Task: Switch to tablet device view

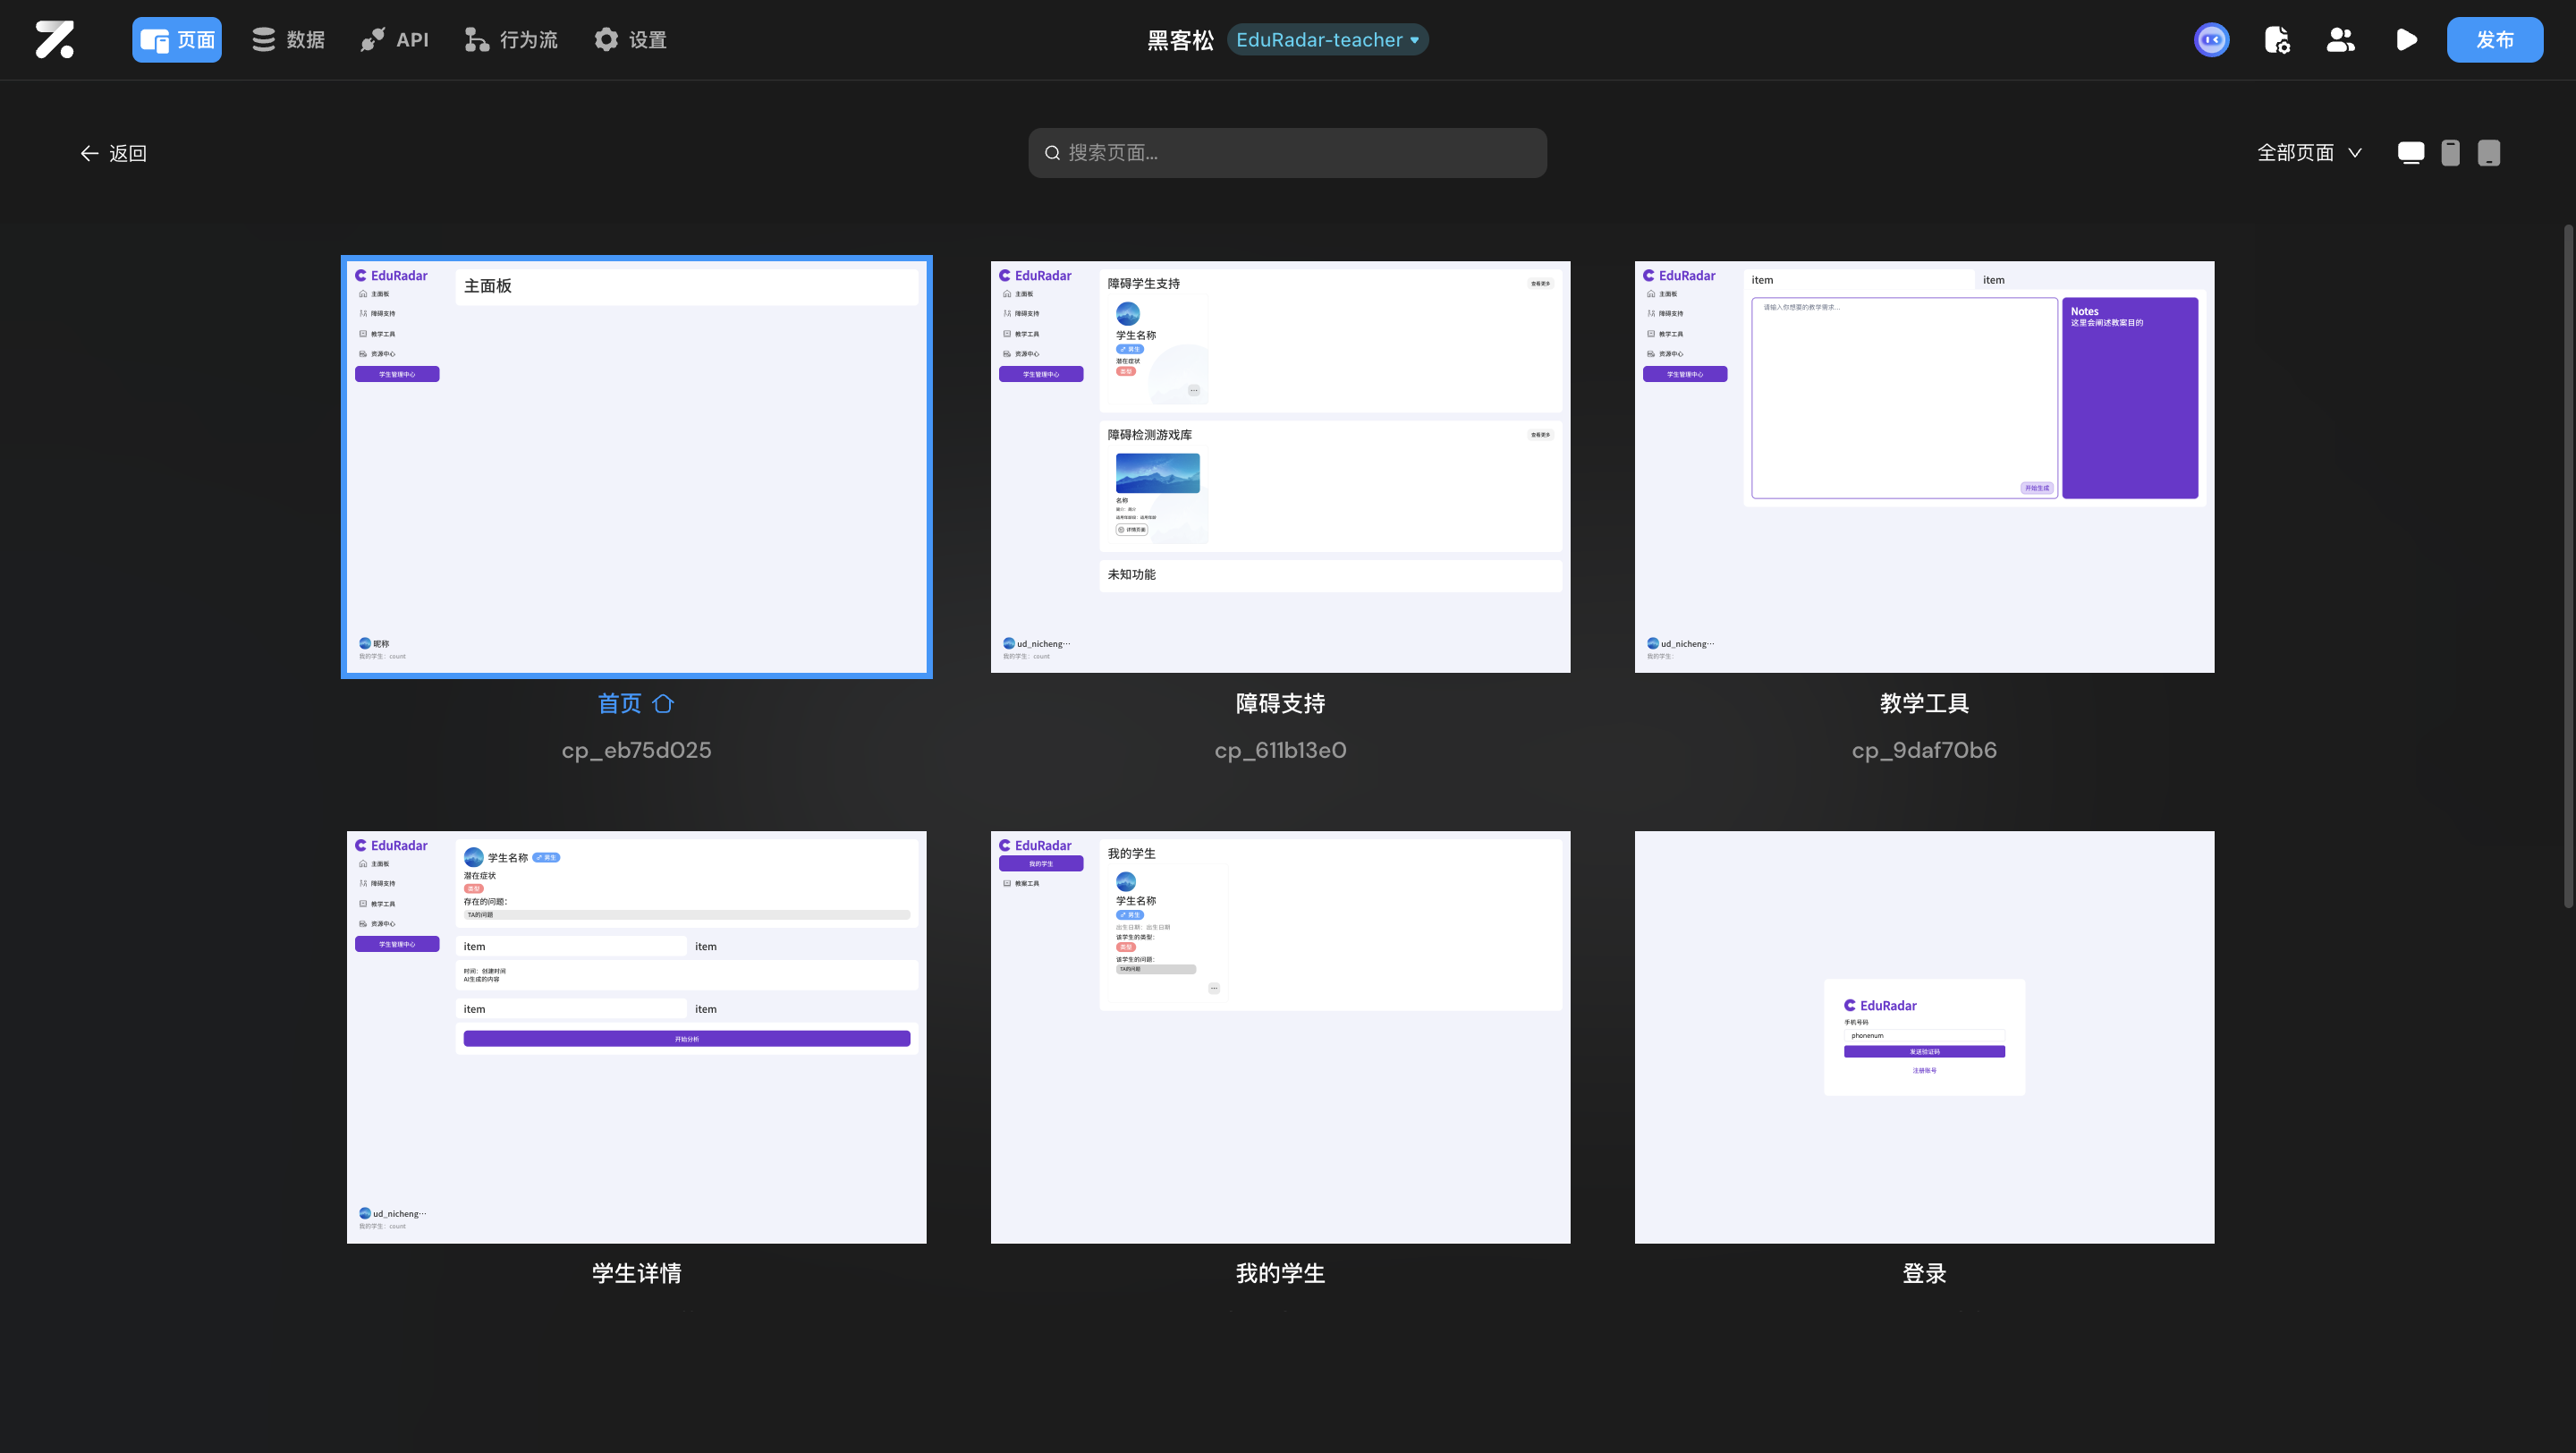Action: coord(2489,153)
